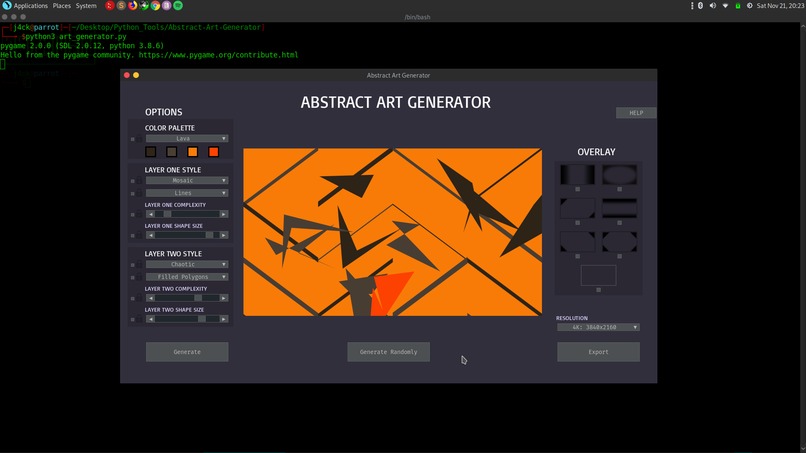Open the volume tray icon

pyautogui.click(x=713, y=6)
